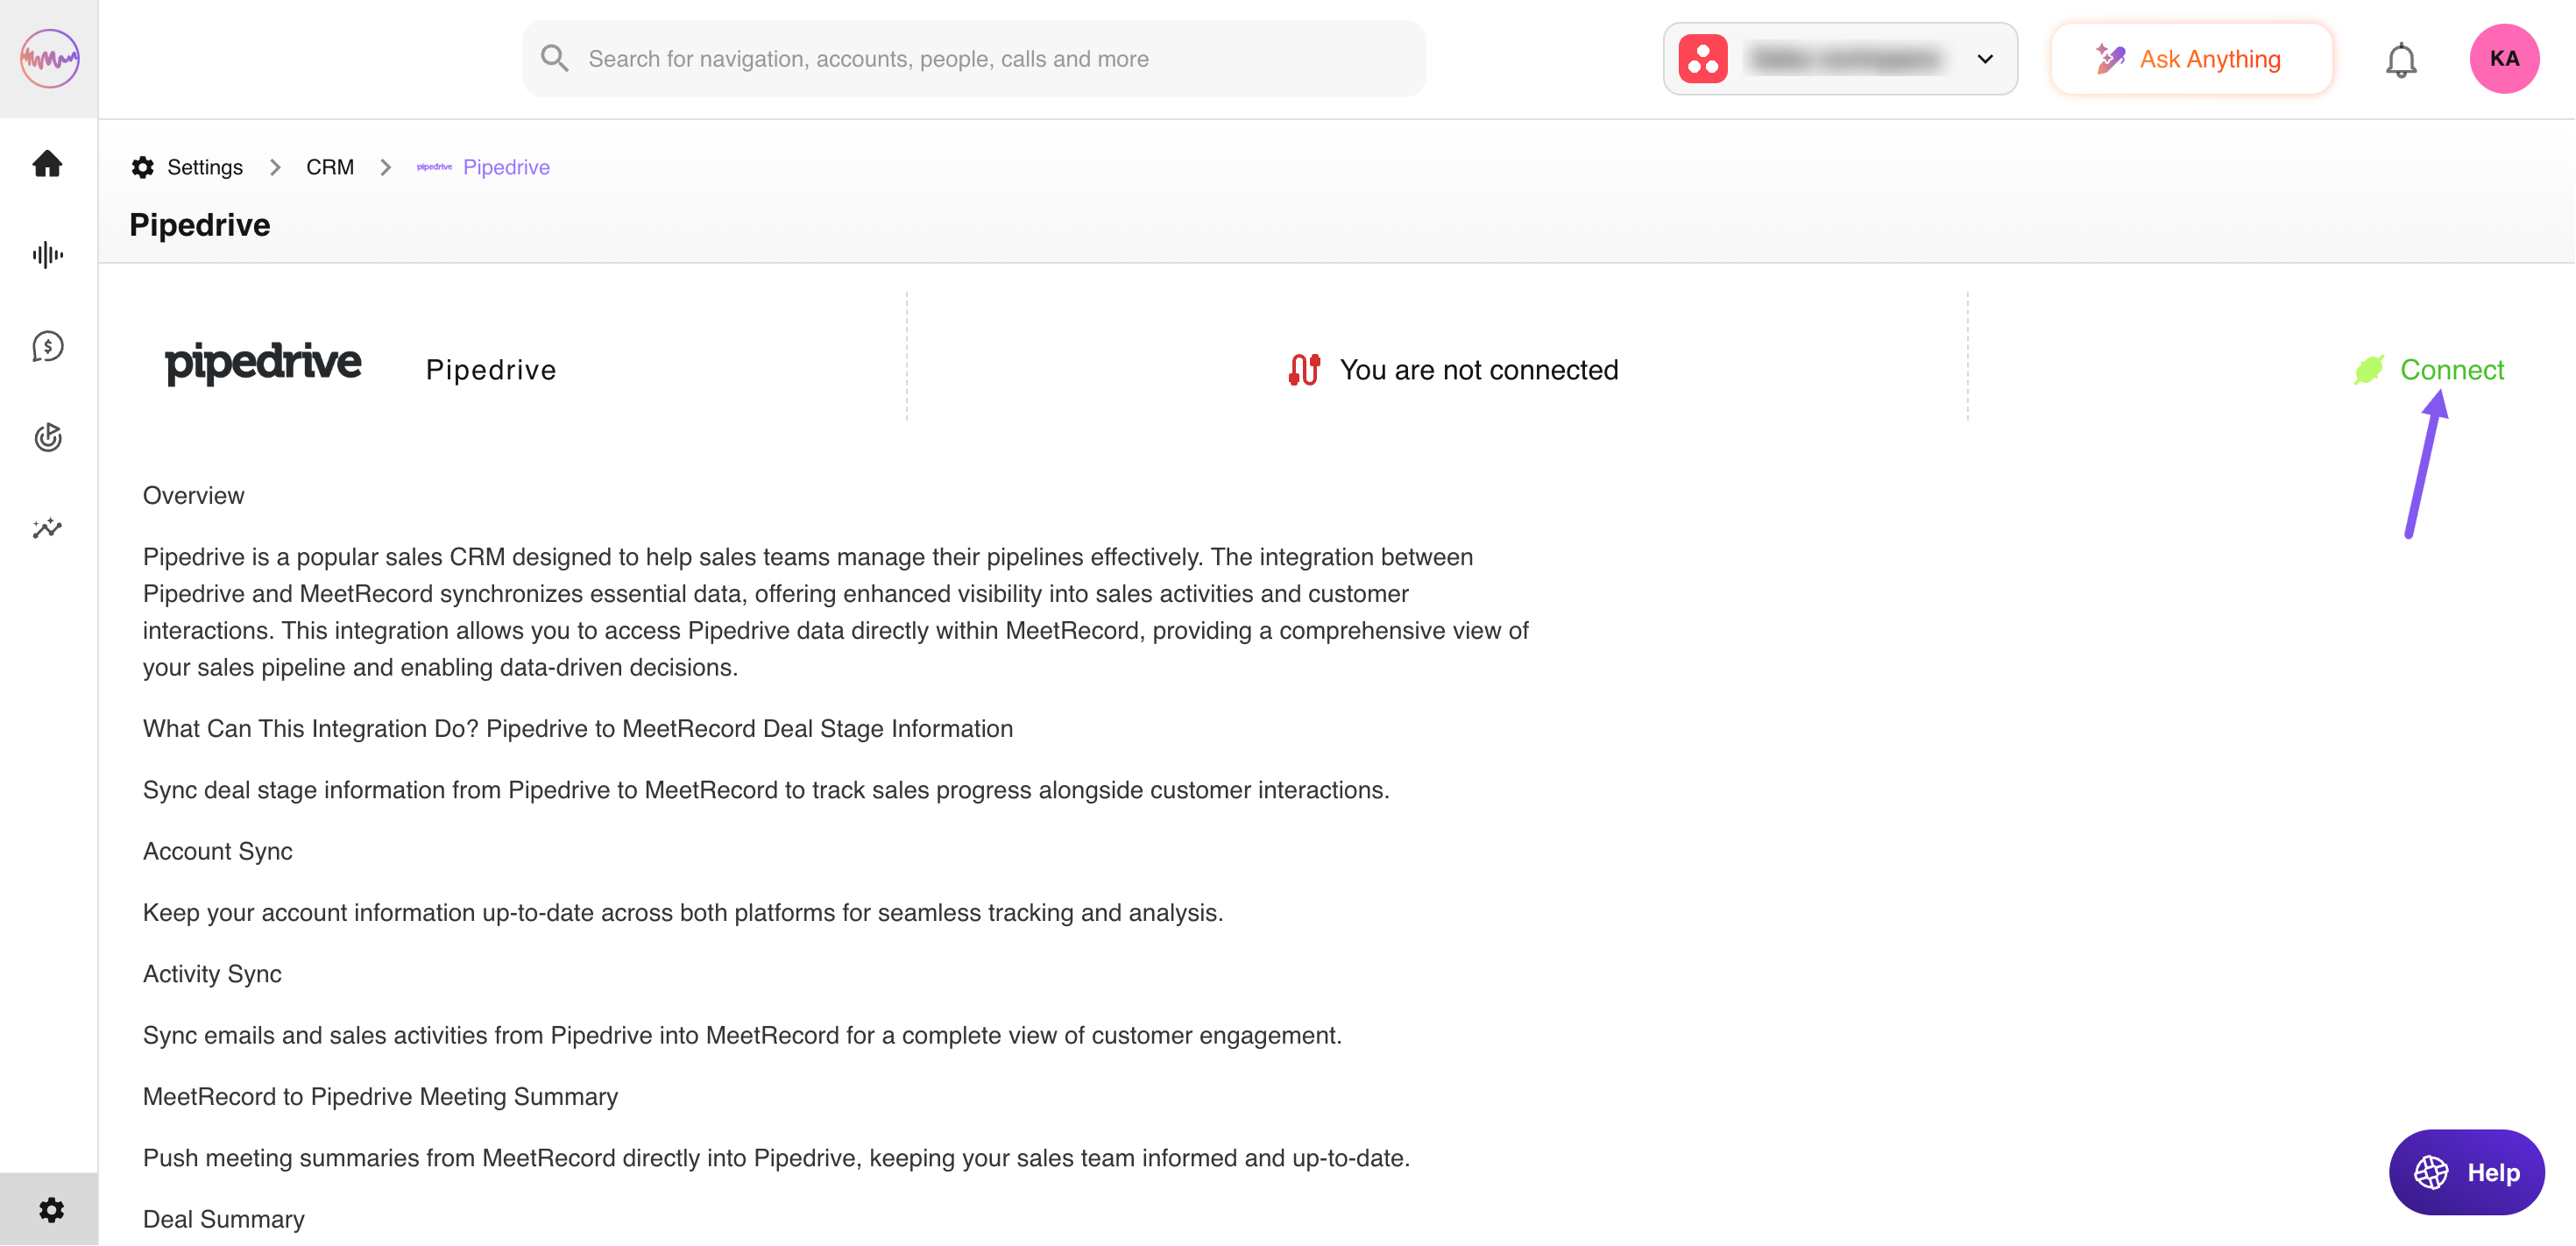Click the workspace dropdown chevron arrow
Screen dimensions: 2576x1246
tap(1985, 59)
